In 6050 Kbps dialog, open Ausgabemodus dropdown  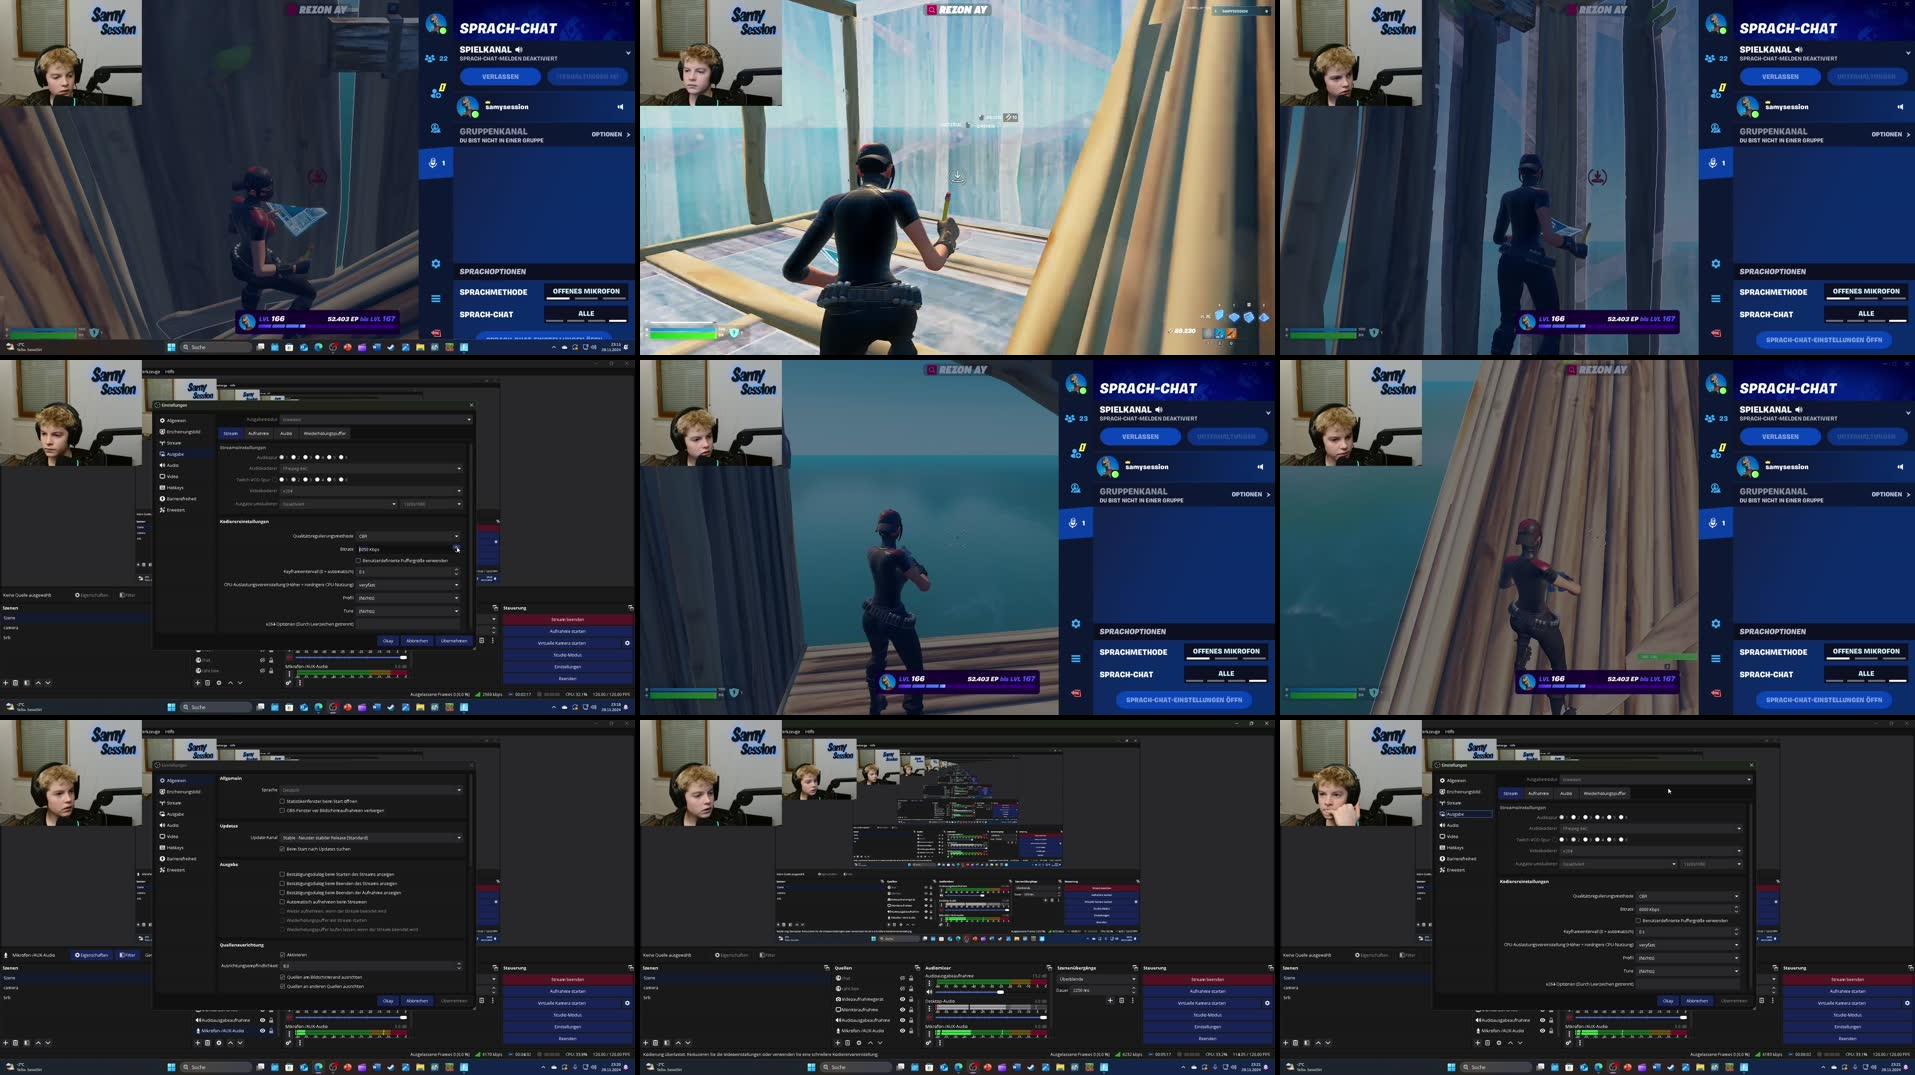pos(375,419)
